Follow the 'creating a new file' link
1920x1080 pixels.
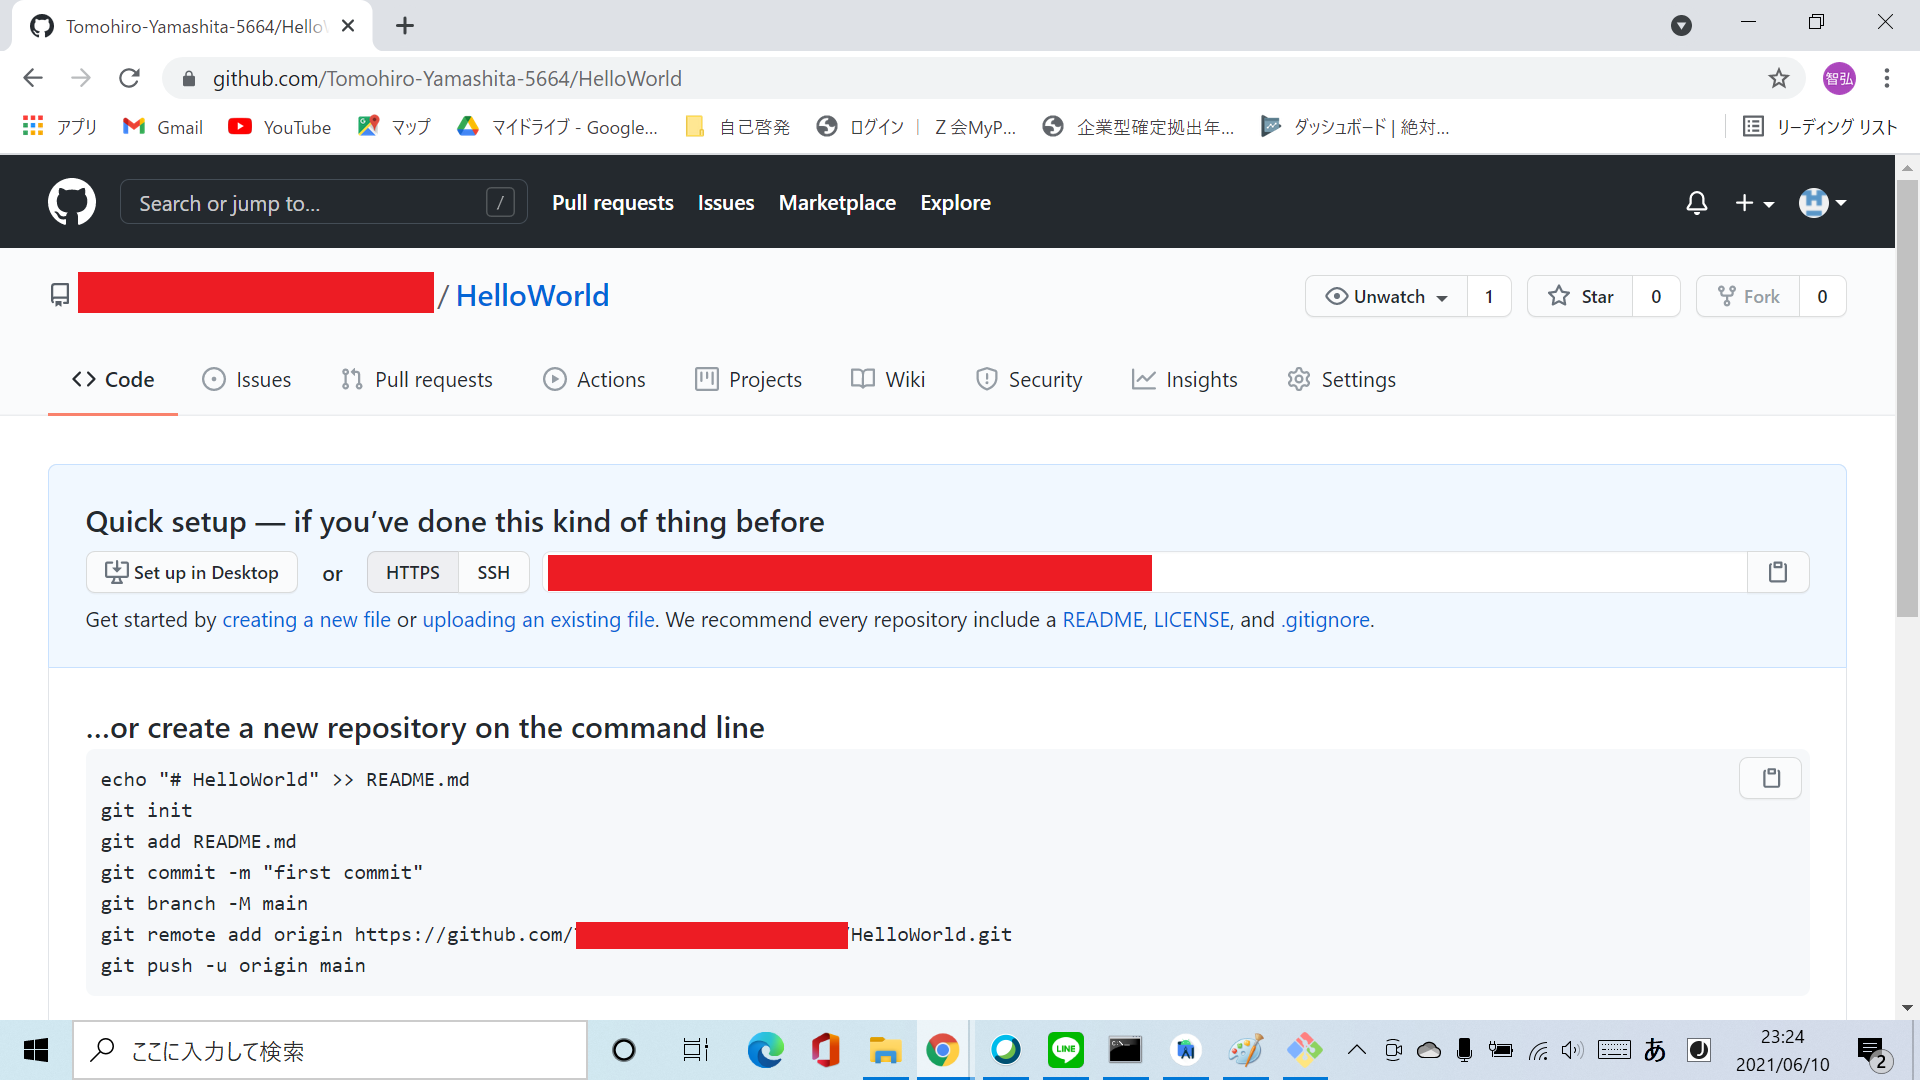[x=306, y=620]
